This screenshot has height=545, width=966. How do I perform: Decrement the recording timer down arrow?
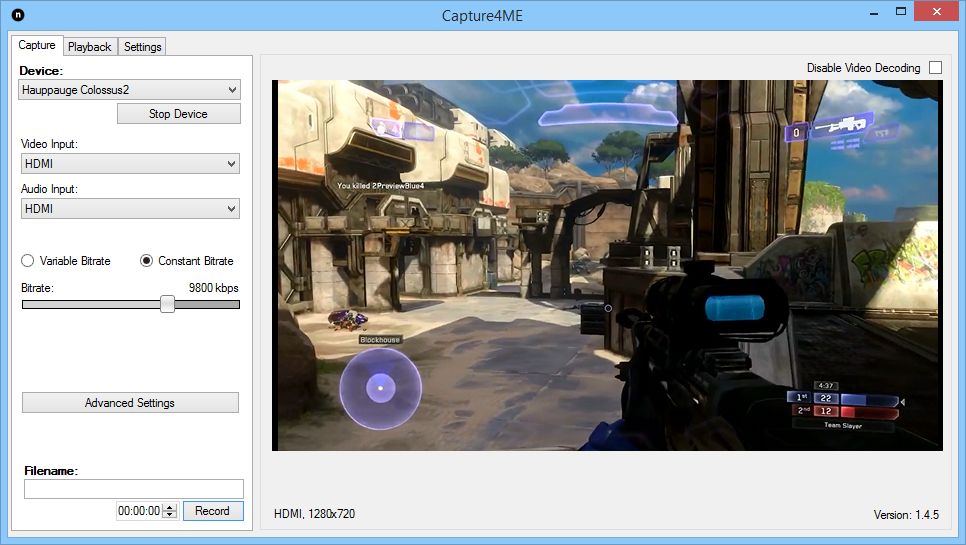[x=170, y=515]
